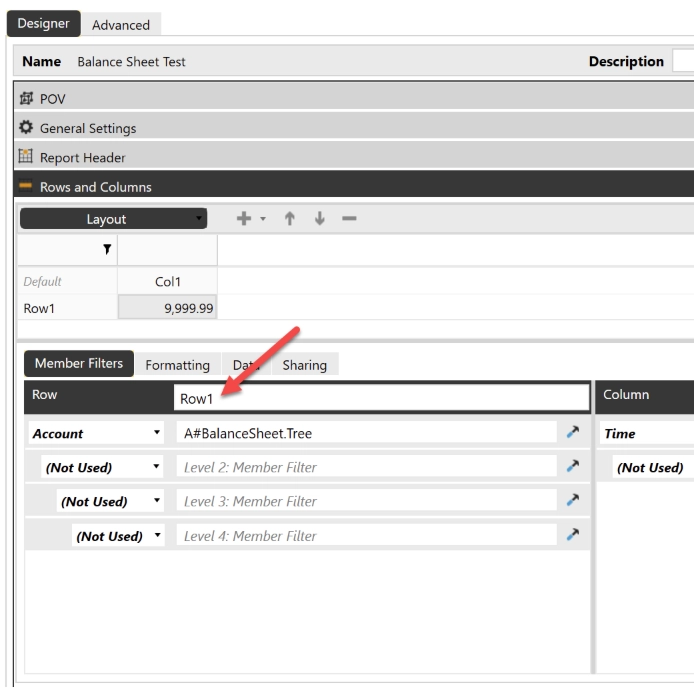Switch to the Formatting tab
694x691 pixels.
[177, 365]
